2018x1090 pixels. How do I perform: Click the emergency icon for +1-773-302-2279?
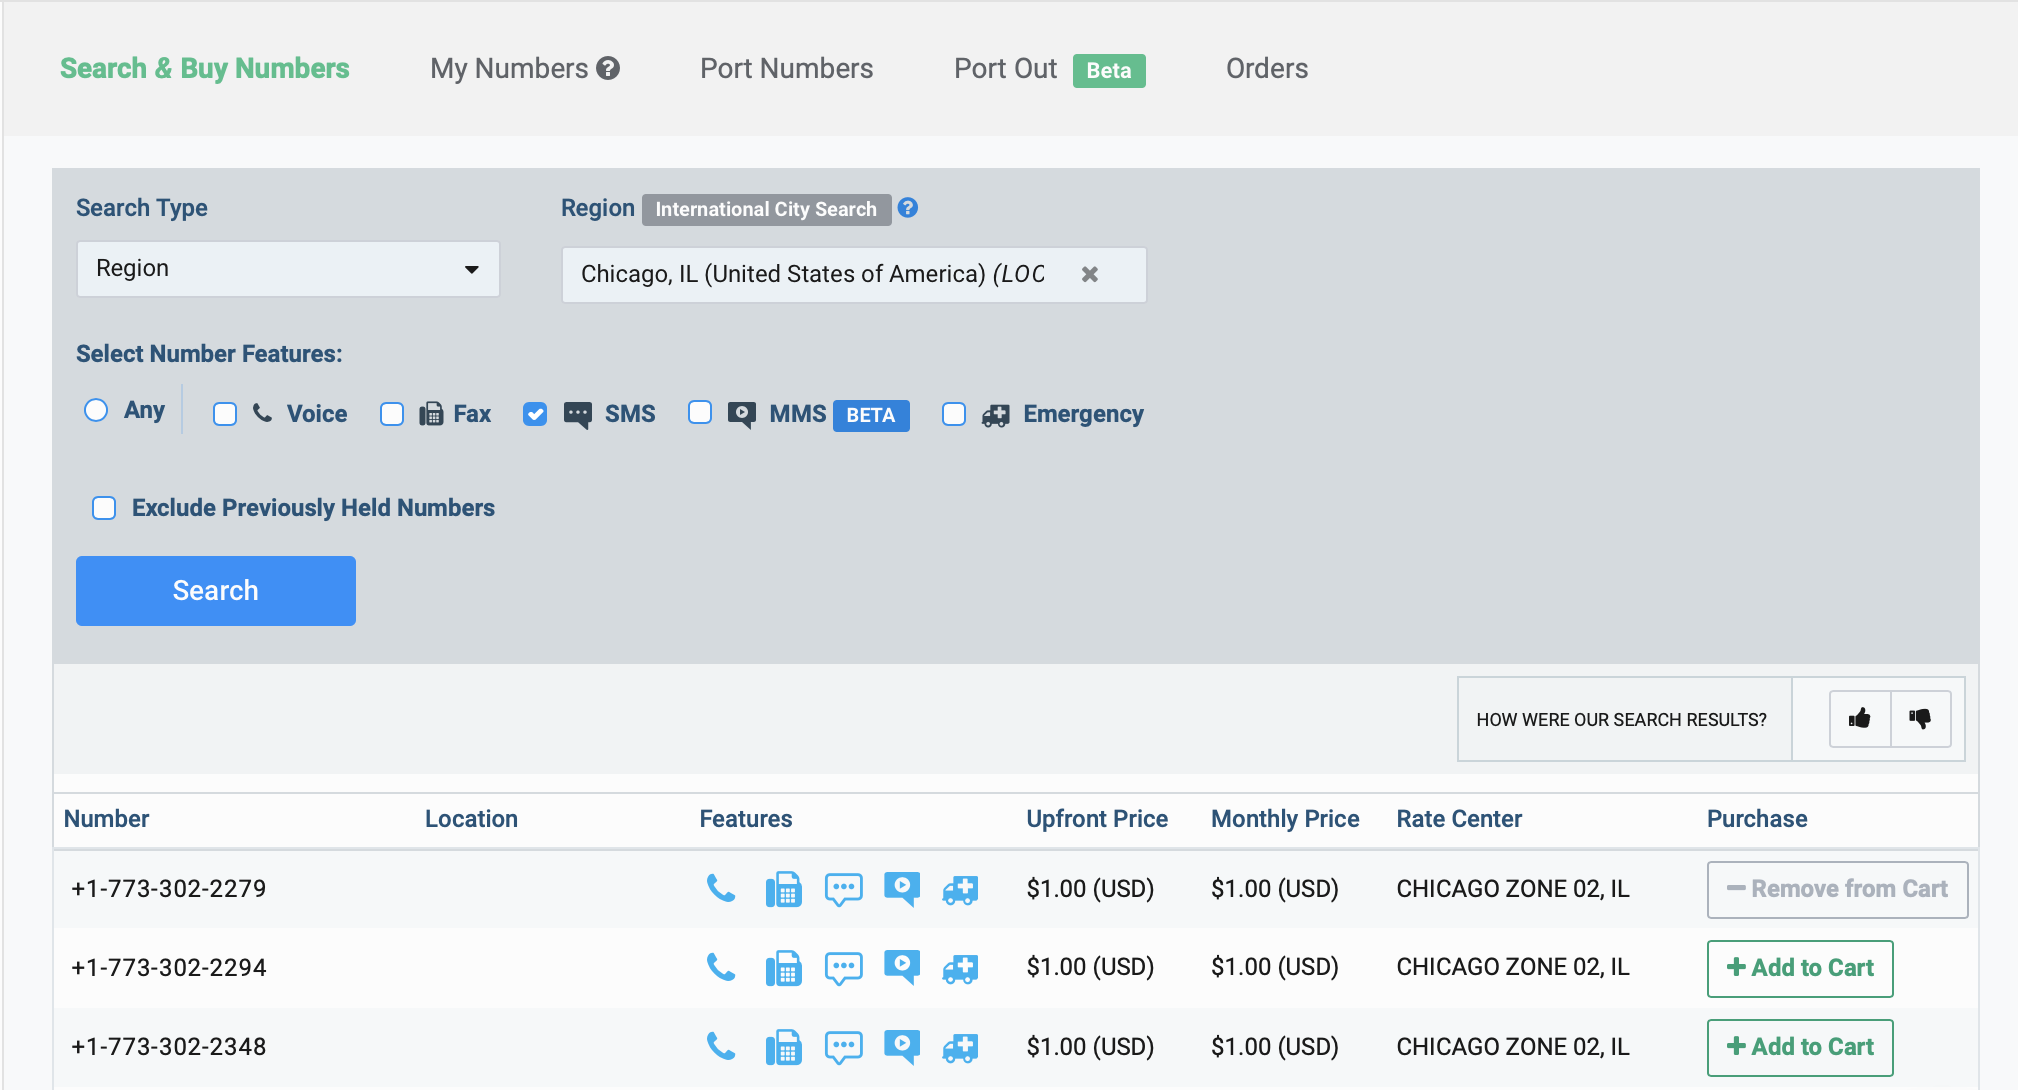click(x=960, y=890)
